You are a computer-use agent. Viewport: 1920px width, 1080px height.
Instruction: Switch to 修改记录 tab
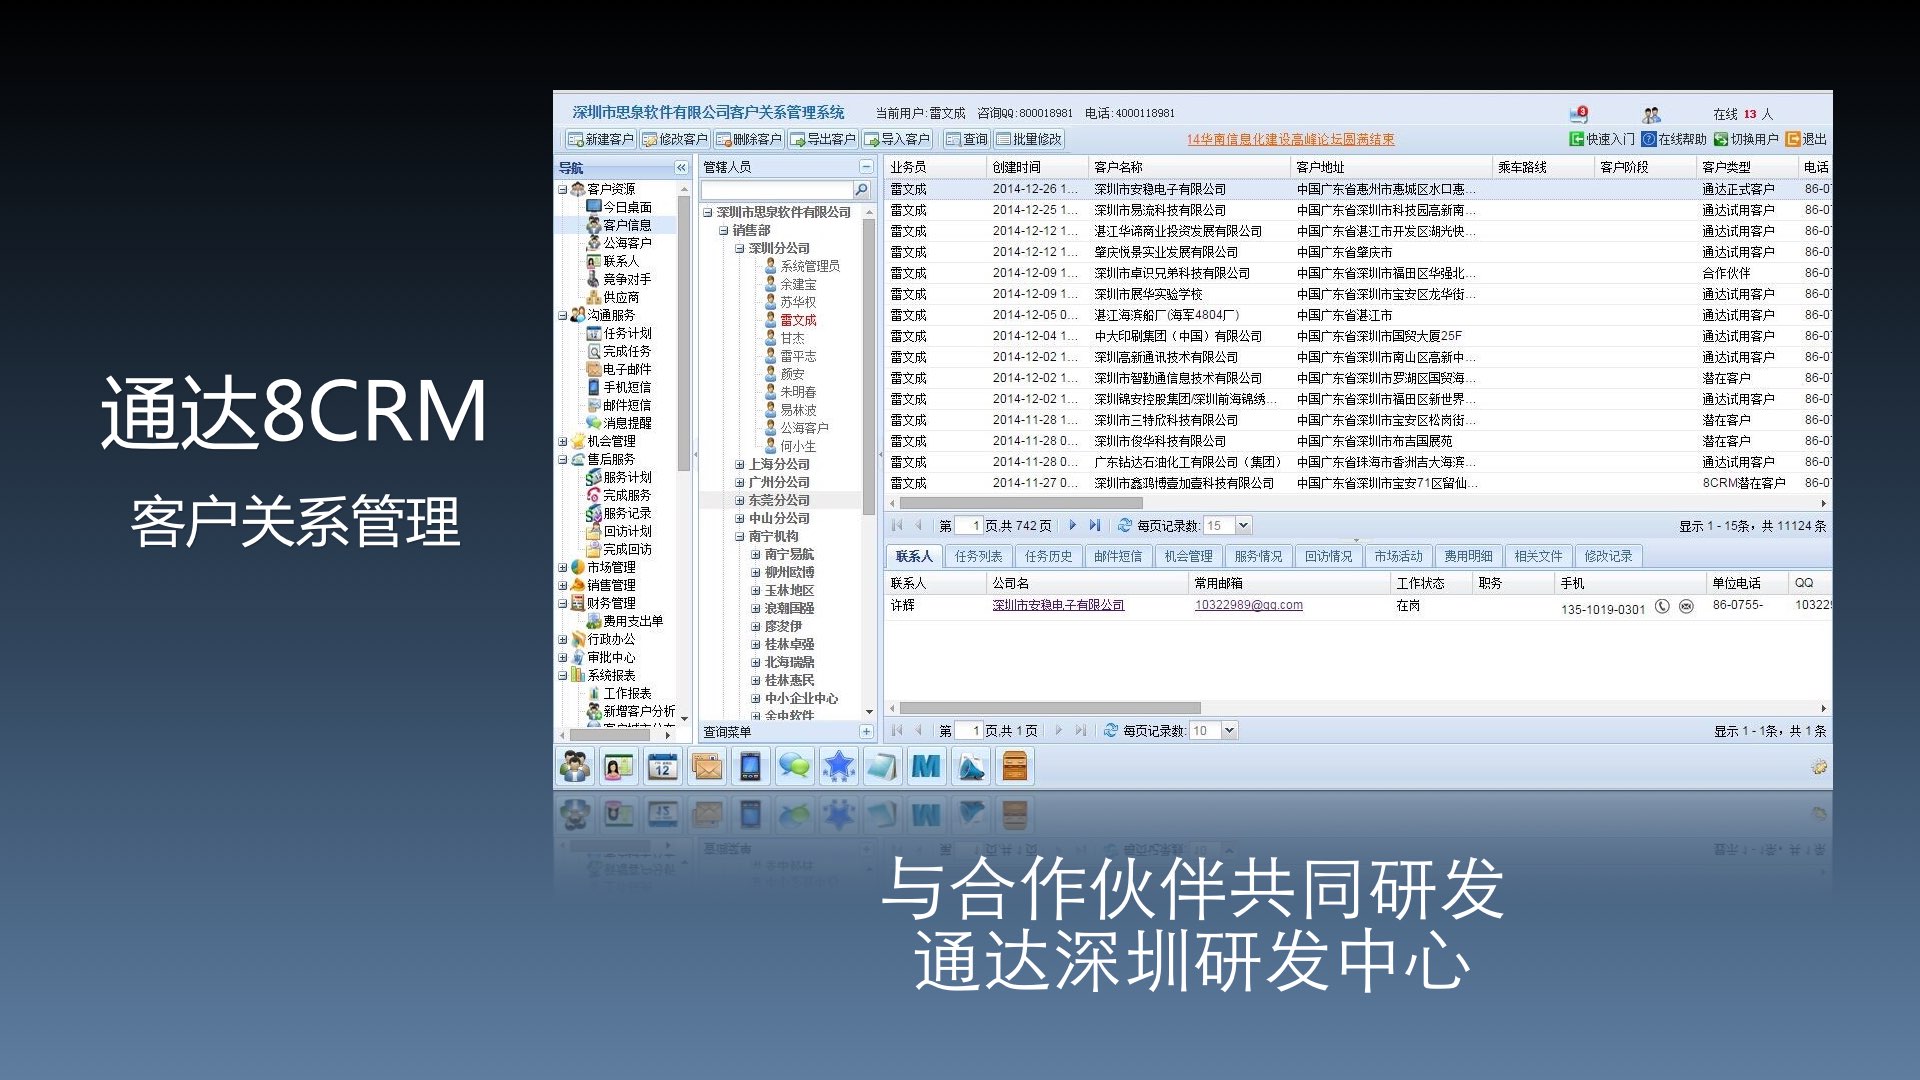(x=1608, y=556)
